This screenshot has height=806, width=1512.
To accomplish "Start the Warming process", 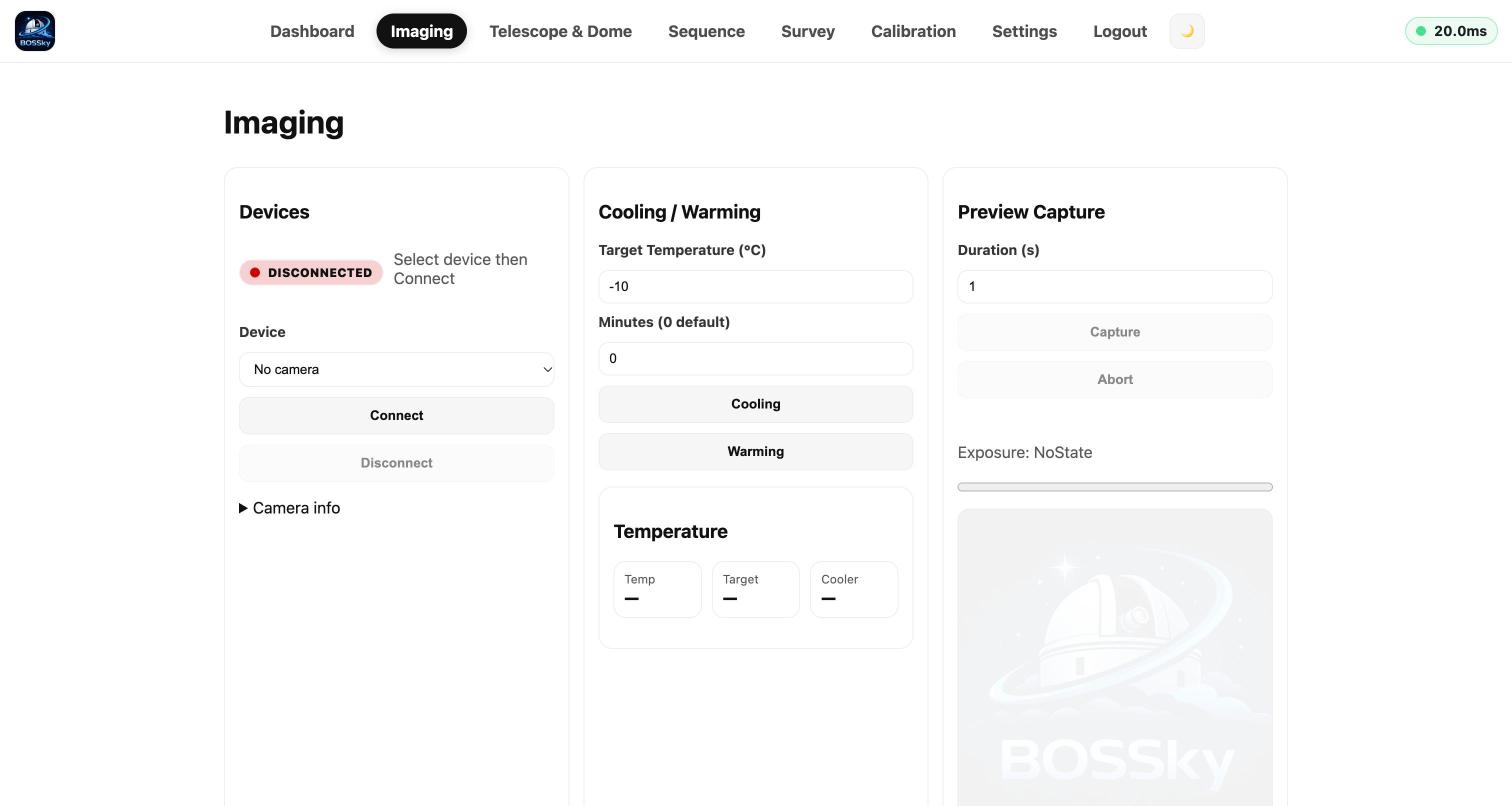I will click(x=755, y=452).
